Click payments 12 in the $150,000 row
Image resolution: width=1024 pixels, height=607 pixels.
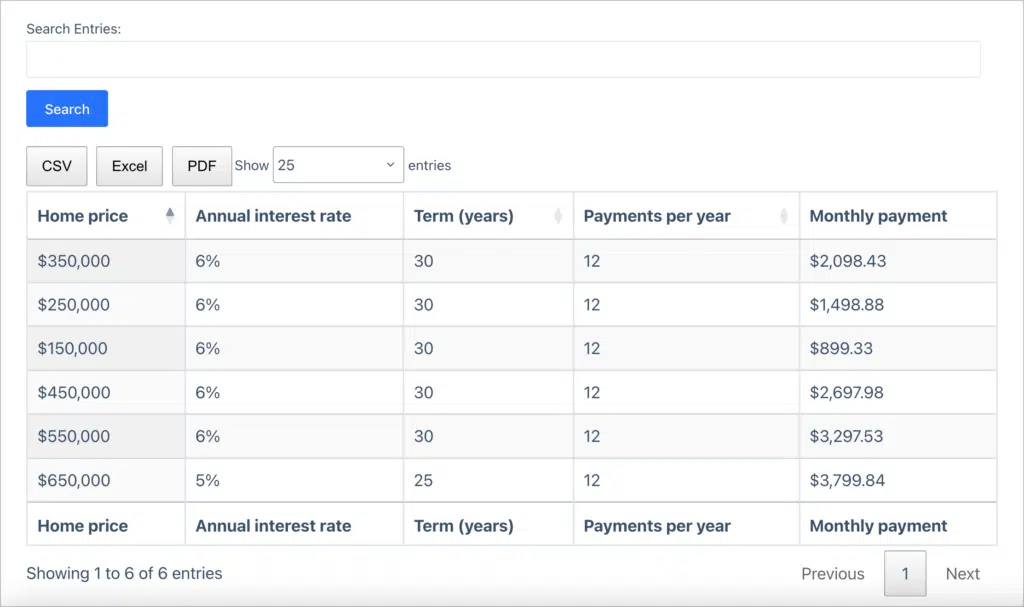point(686,348)
